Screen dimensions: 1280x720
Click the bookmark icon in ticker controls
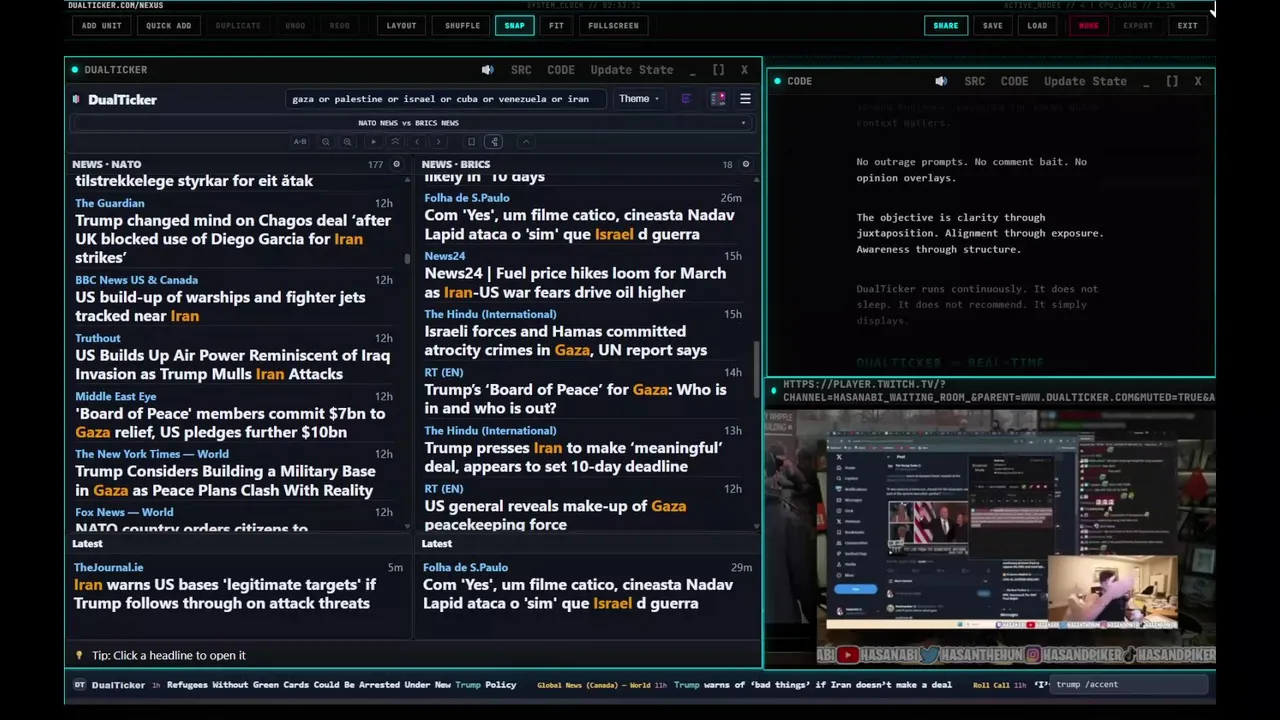pyautogui.click(x=472, y=142)
